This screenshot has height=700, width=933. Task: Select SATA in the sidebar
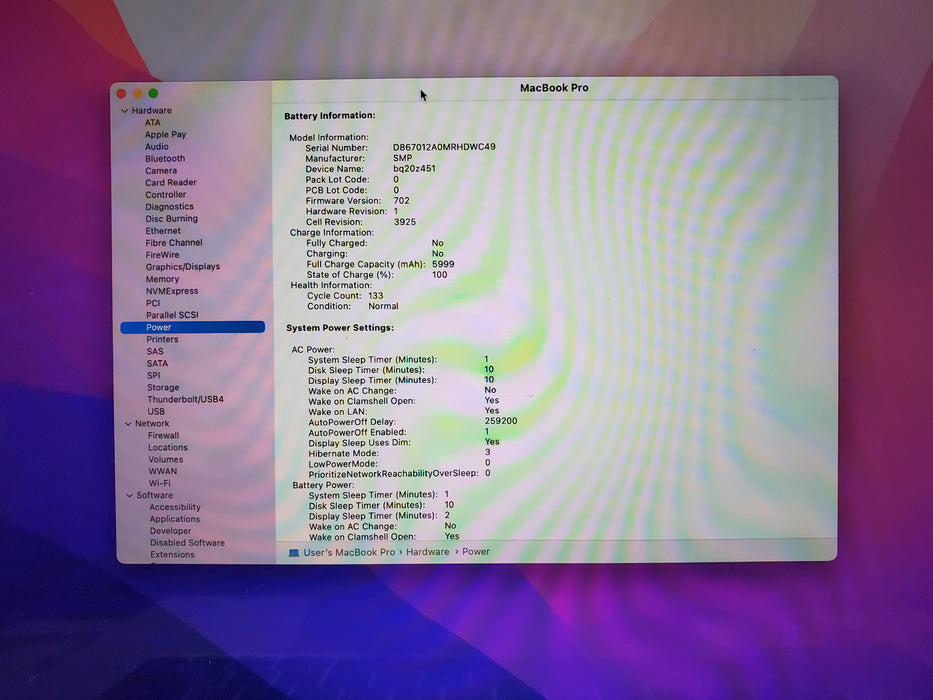pyautogui.click(x=158, y=364)
